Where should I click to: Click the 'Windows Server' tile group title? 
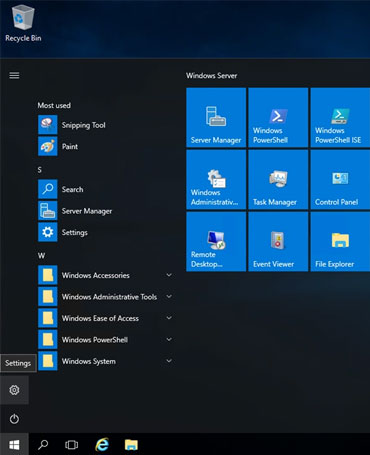click(212, 76)
